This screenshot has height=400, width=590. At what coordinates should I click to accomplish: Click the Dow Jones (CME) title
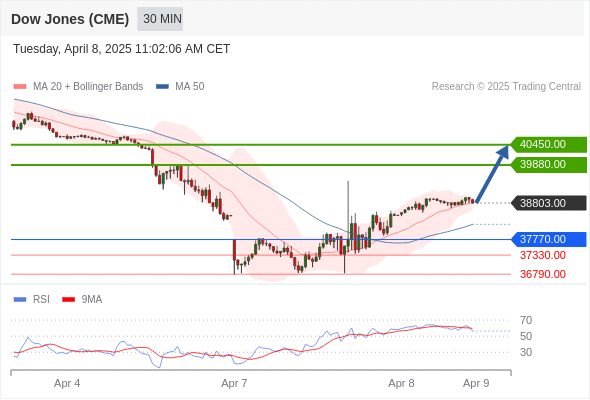click(x=70, y=19)
